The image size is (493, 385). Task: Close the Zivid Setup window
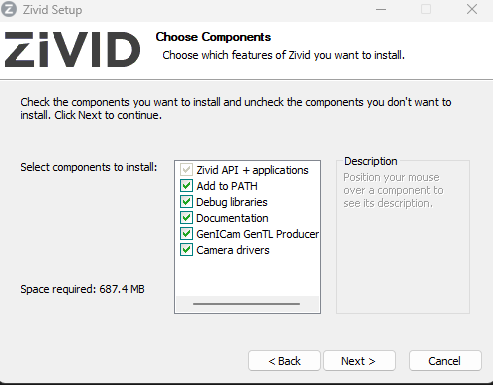pyautogui.click(x=472, y=9)
